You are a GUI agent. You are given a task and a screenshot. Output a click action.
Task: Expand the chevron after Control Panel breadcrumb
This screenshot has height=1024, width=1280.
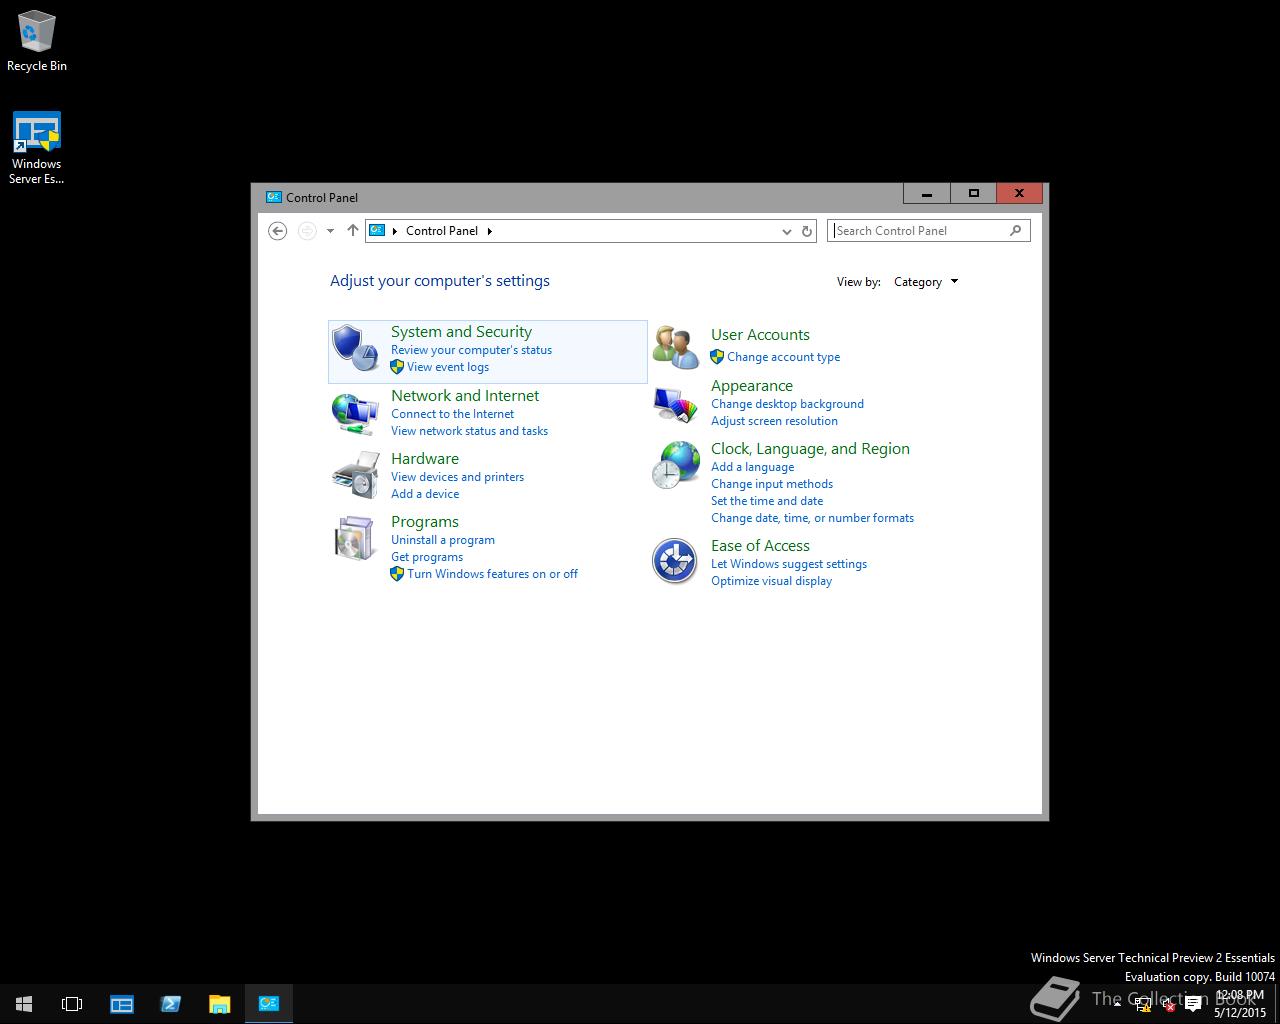pos(489,231)
